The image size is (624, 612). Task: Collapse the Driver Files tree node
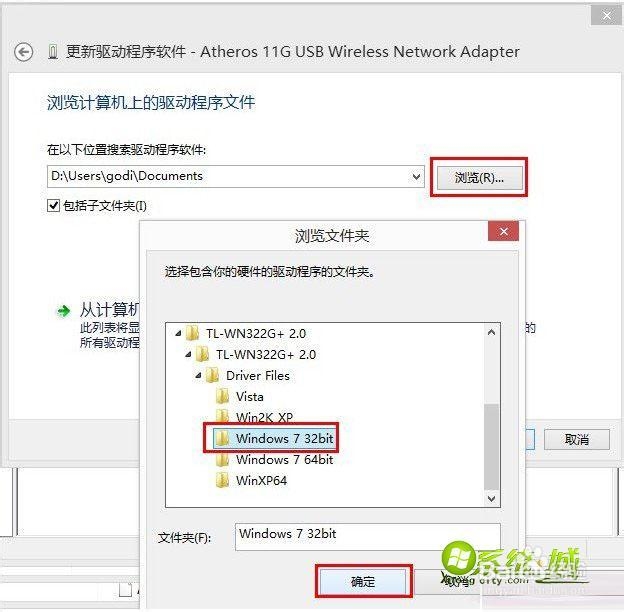(x=198, y=375)
